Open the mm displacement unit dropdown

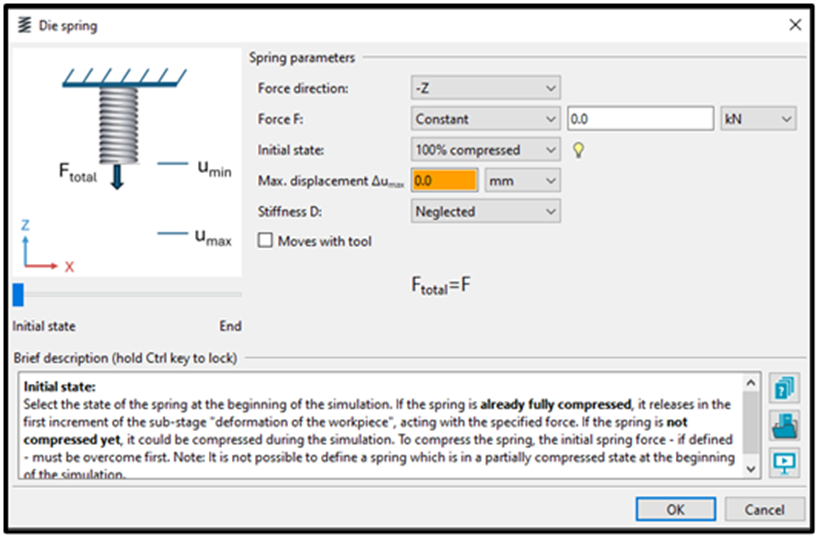pyautogui.click(x=522, y=181)
